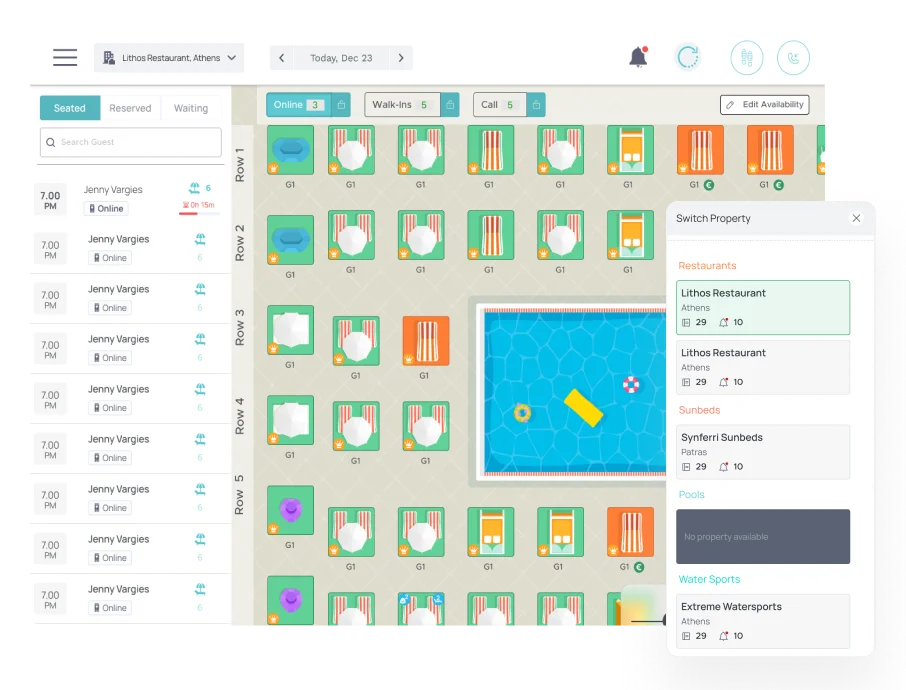Click umbrella icon on first guest row

(194, 188)
